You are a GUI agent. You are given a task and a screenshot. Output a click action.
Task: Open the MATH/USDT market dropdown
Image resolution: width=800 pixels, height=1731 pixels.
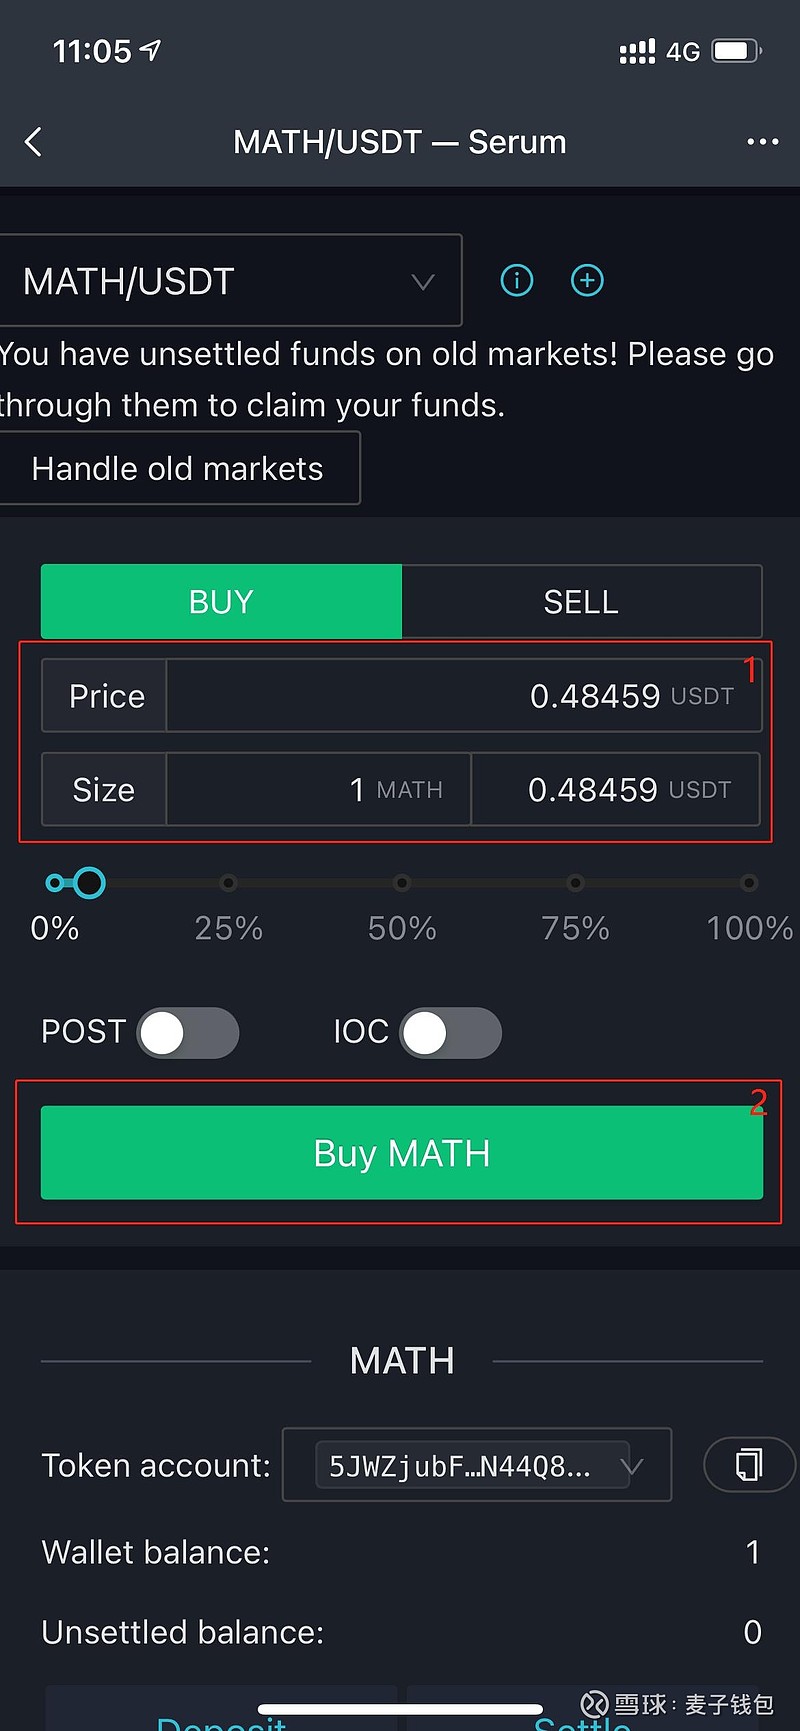(x=231, y=281)
